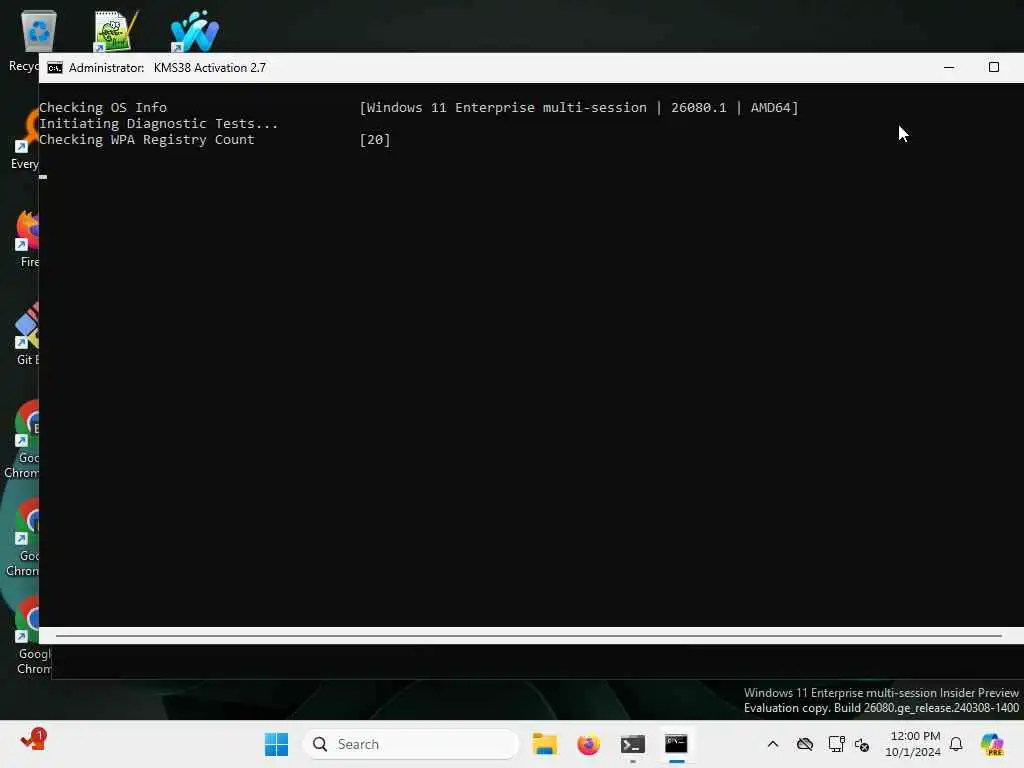Open the red checkmark widget with badge
The image size is (1024, 768).
pyautogui.click(x=33, y=741)
